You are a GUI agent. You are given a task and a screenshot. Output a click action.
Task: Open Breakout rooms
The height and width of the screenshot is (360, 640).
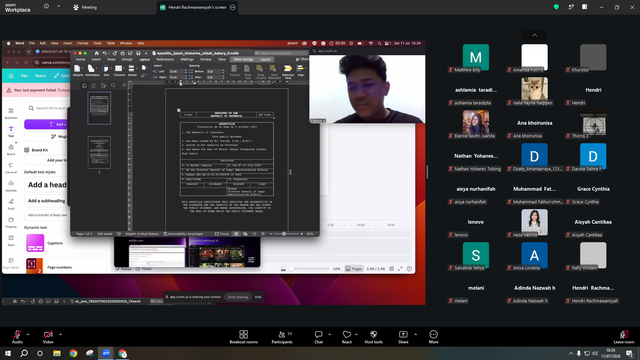pyautogui.click(x=244, y=337)
